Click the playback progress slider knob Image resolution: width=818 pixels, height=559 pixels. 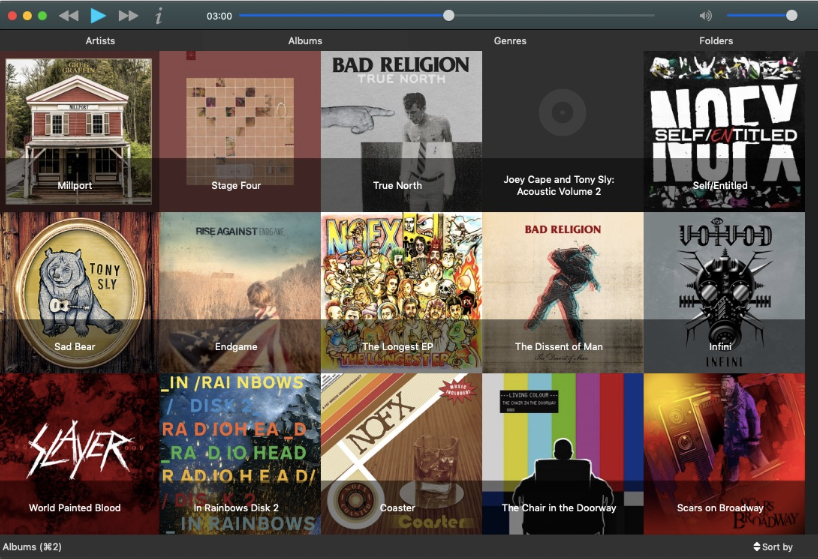click(449, 16)
